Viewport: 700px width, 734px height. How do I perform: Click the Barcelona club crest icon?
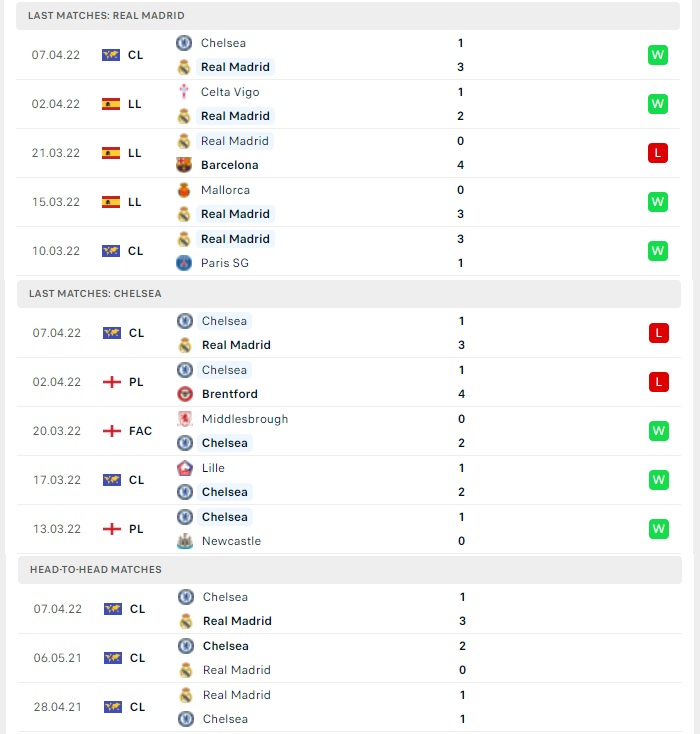[x=184, y=165]
